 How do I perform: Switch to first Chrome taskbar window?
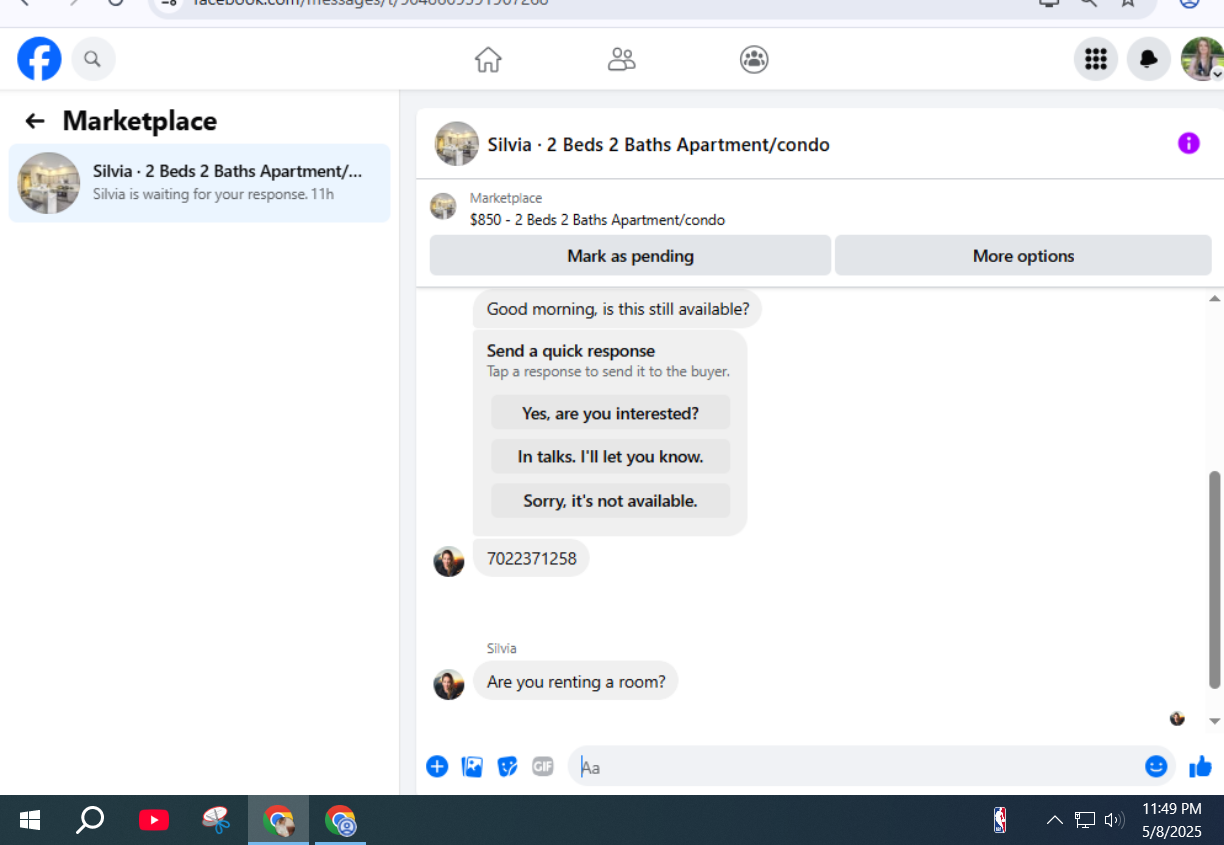coord(278,821)
